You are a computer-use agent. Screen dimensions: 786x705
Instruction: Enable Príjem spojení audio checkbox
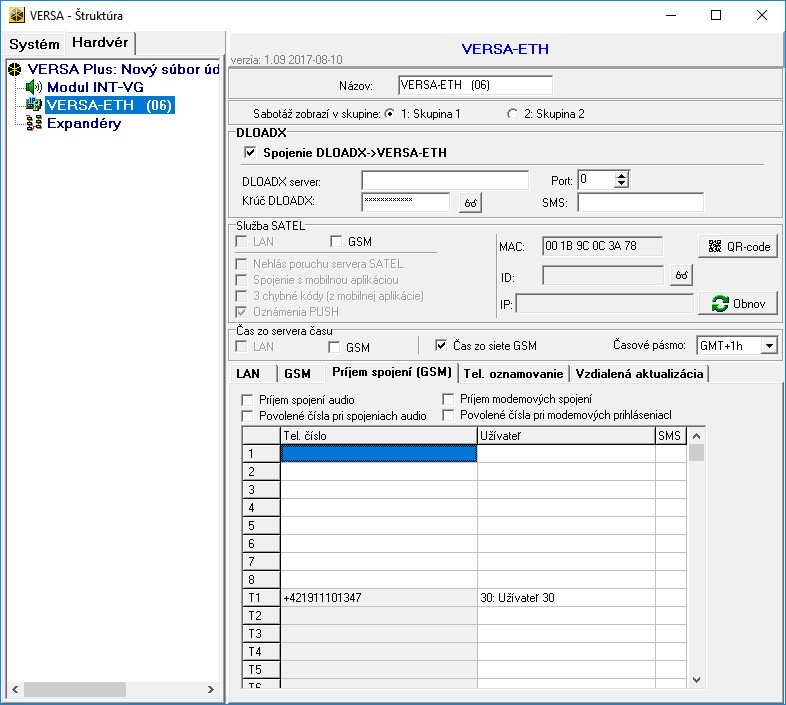point(248,400)
